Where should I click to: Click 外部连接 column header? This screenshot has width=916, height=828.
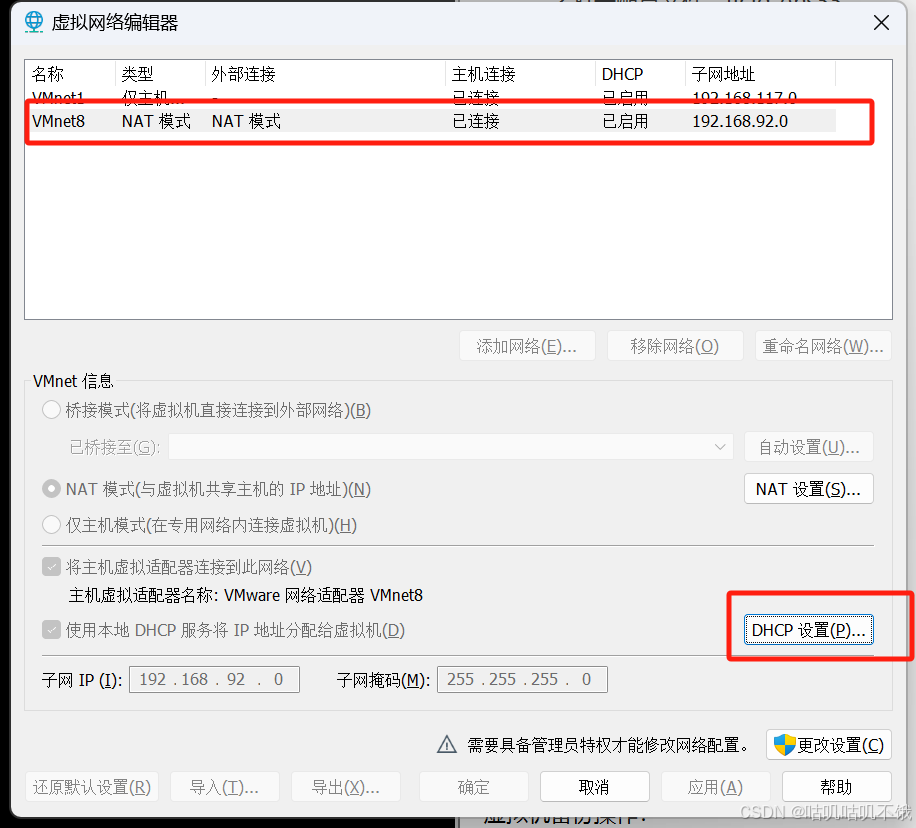tap(325, 74)
